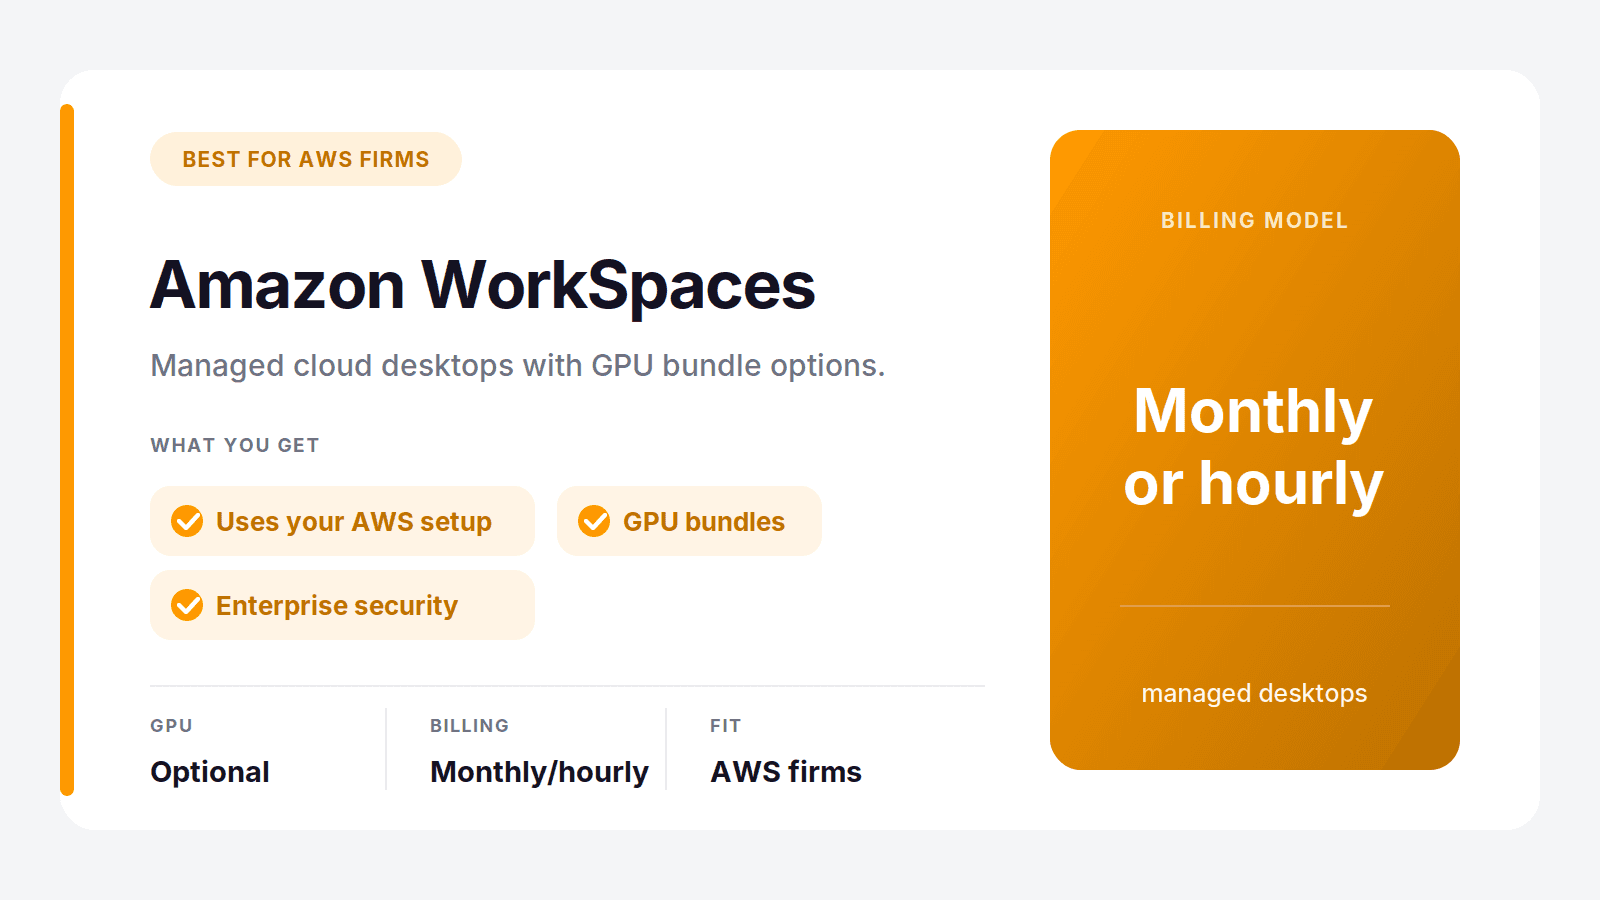Click the BILLING MODEL label on orange card
Image resolution: width=1600 pixels, height=900 pixels.
click(1255, 220)
